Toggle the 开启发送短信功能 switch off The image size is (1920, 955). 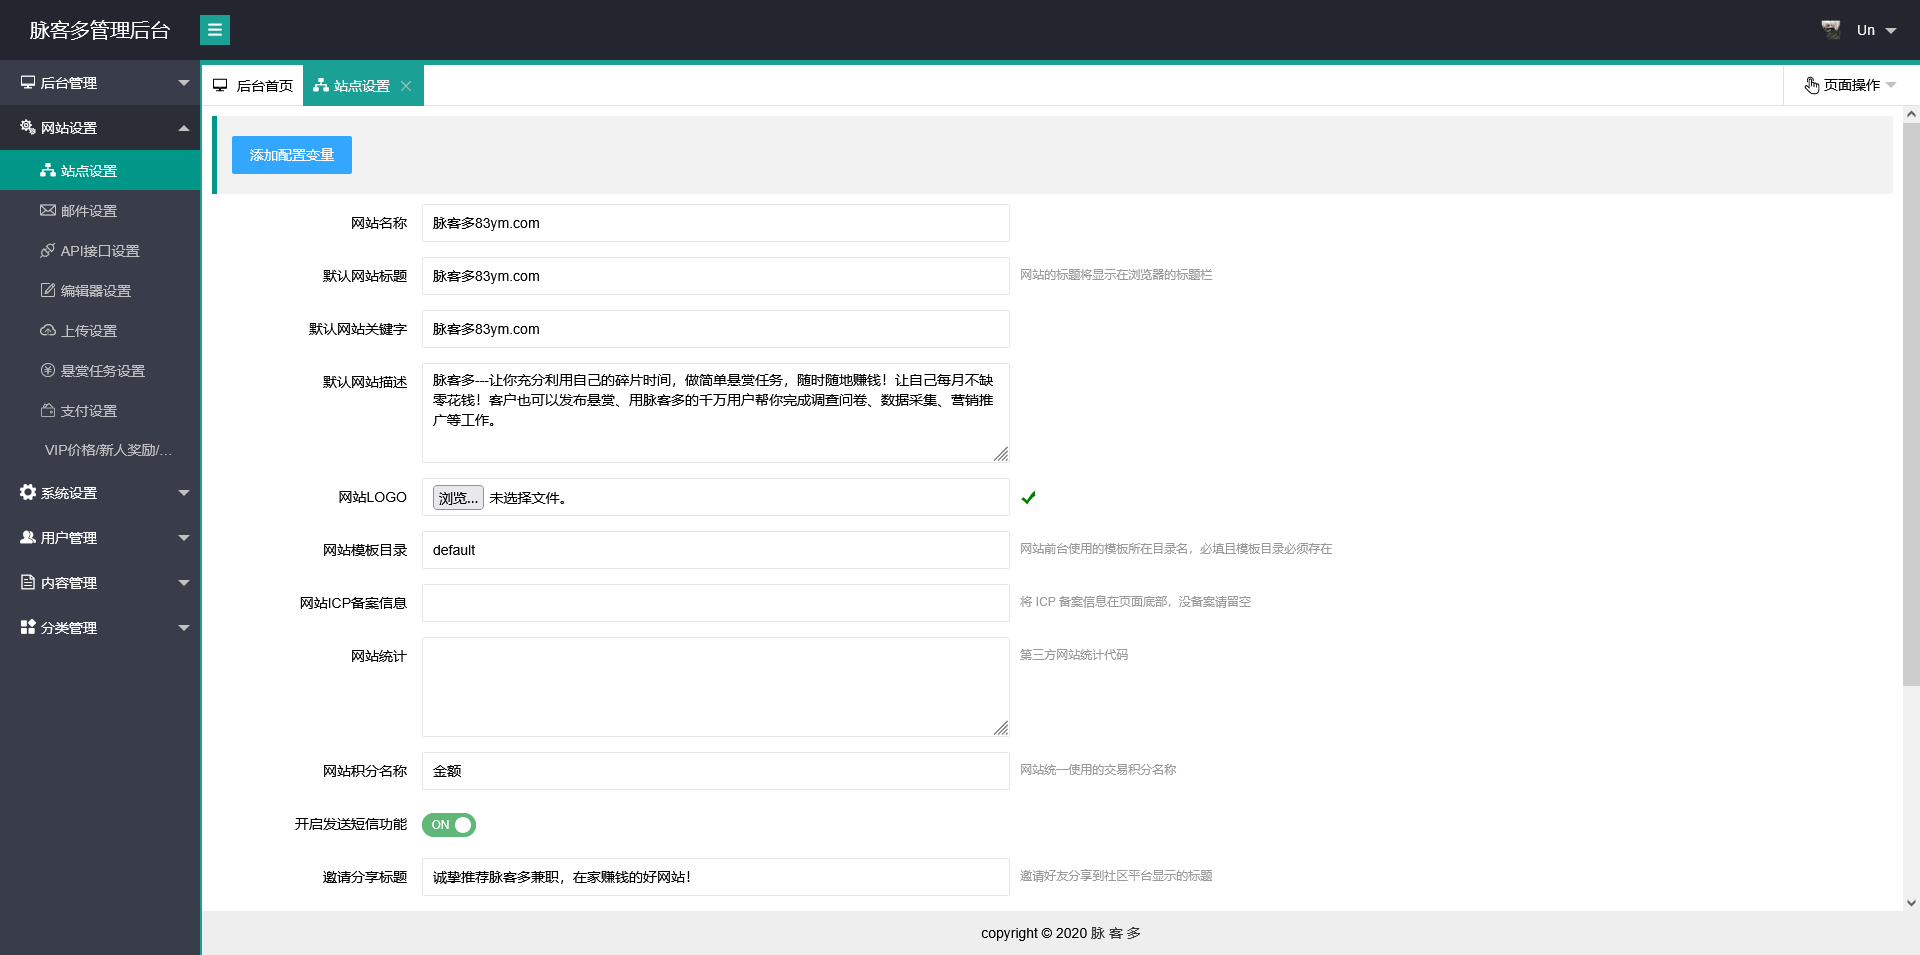(448, 825)
